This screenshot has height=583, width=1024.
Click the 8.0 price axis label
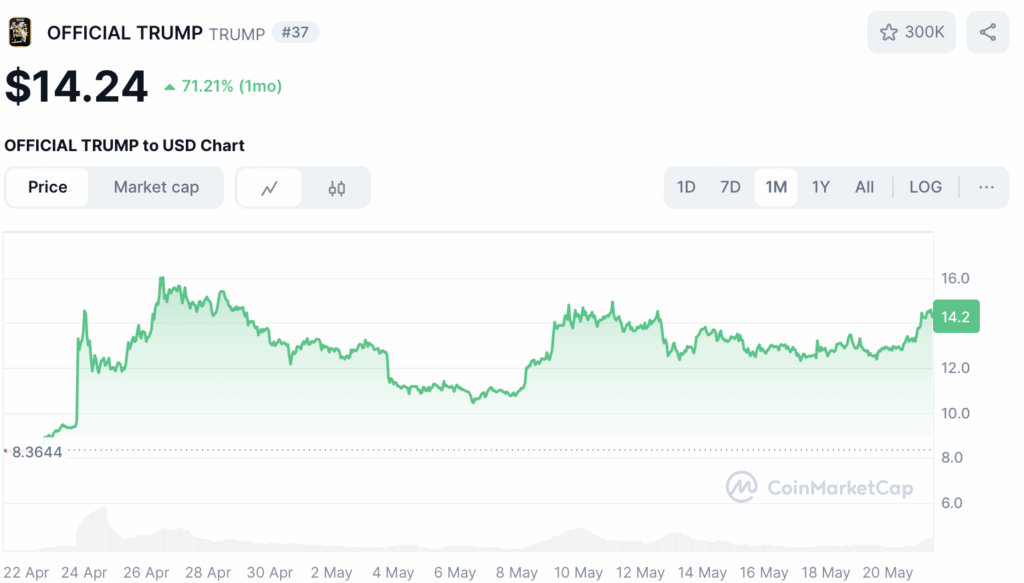pyautogui.click(x=952, y=457)
